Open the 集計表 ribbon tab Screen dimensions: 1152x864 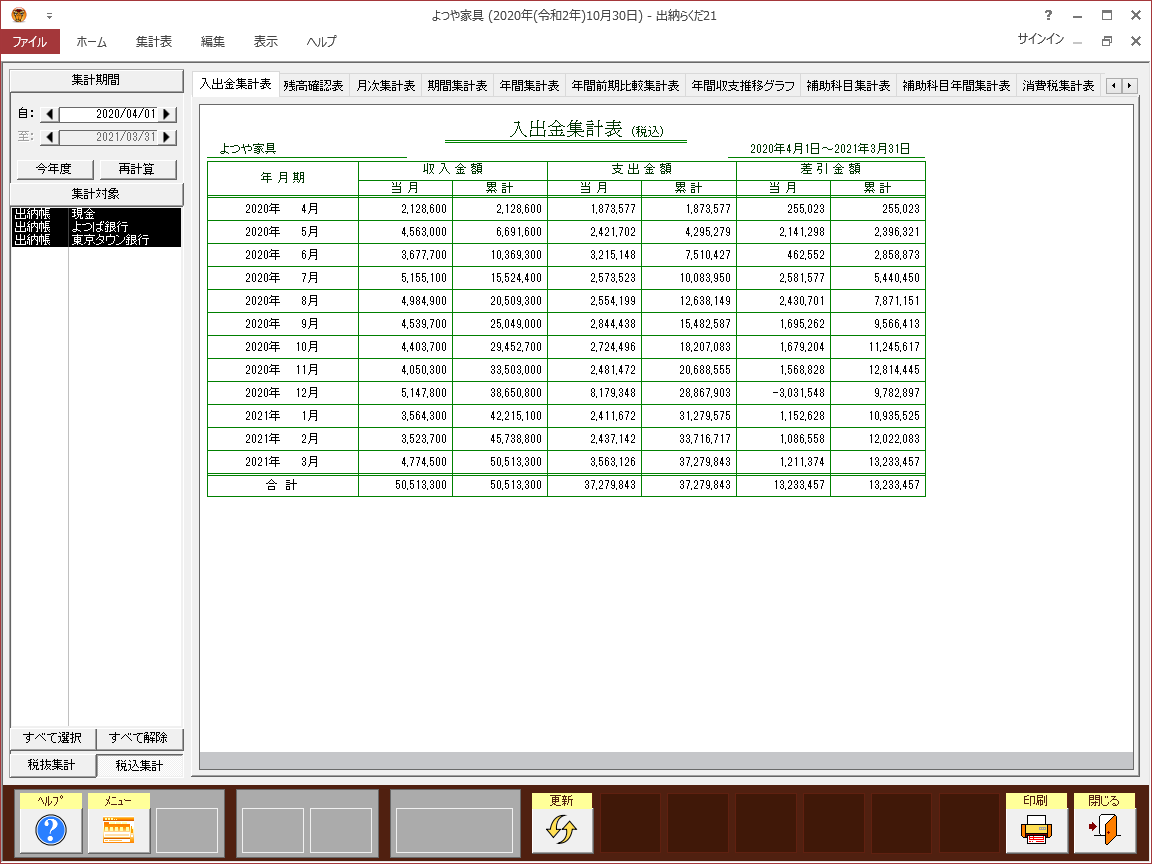click(154, 42)
